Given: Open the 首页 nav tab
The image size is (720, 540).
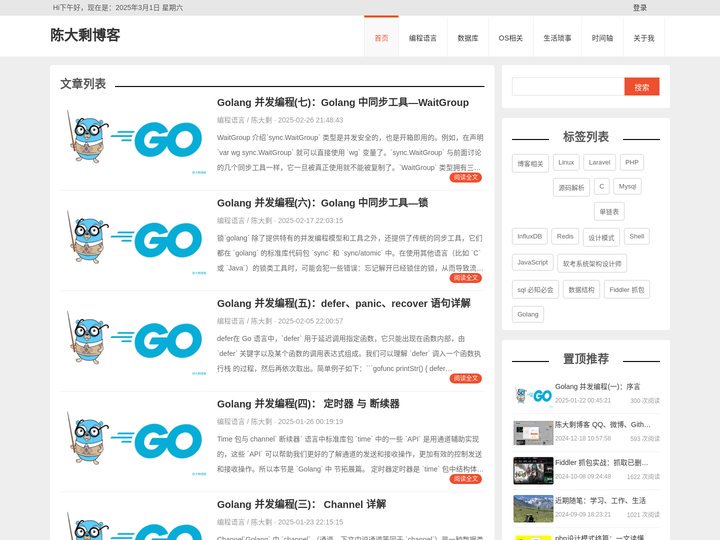Looking at the screenshot, I should (x=381, y=38).
